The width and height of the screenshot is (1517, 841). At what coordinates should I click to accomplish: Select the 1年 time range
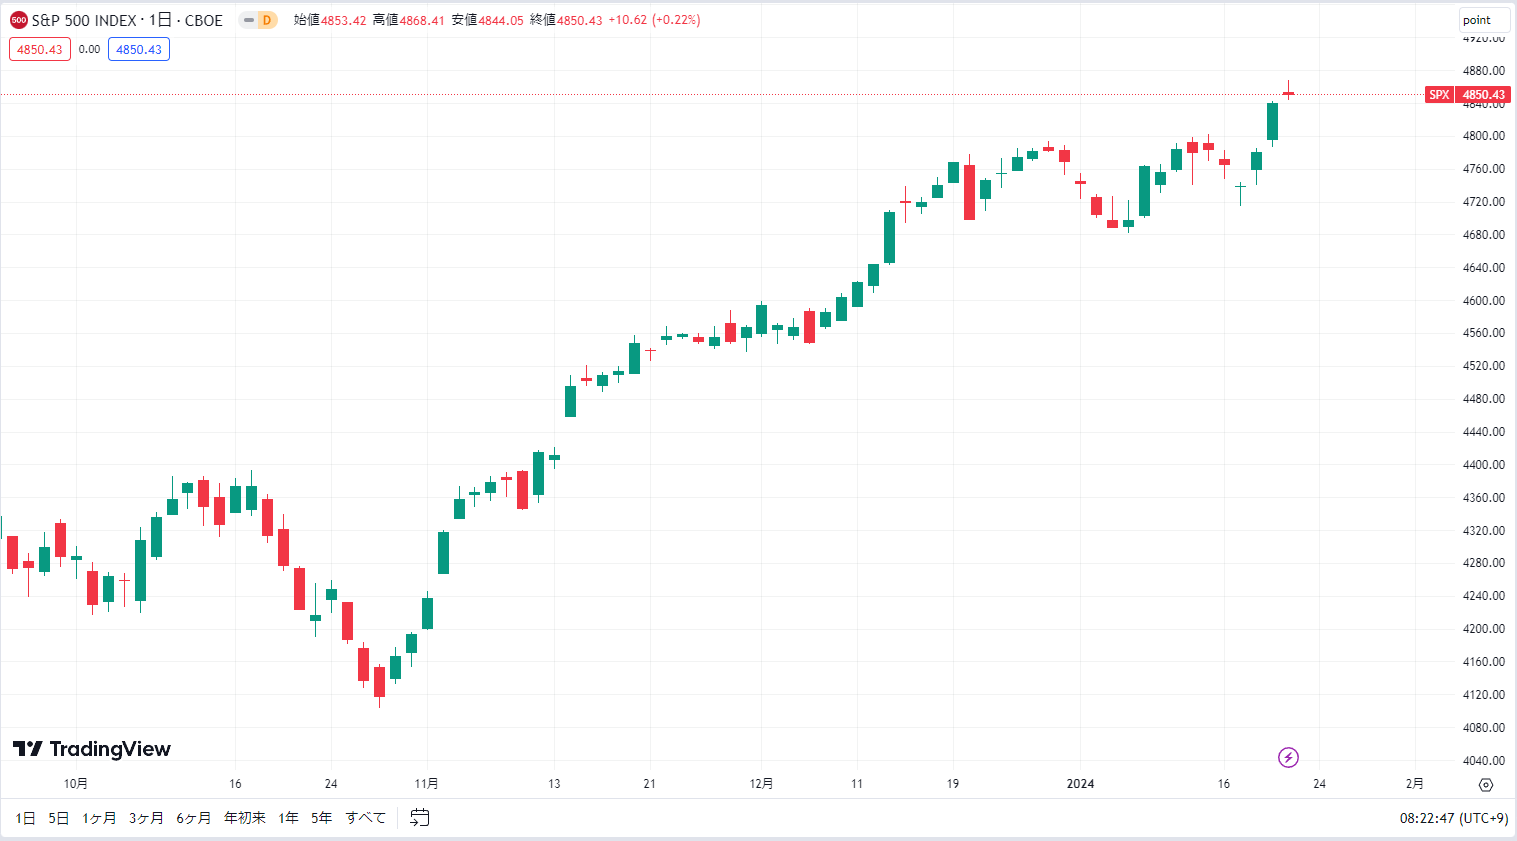point(288,818)
